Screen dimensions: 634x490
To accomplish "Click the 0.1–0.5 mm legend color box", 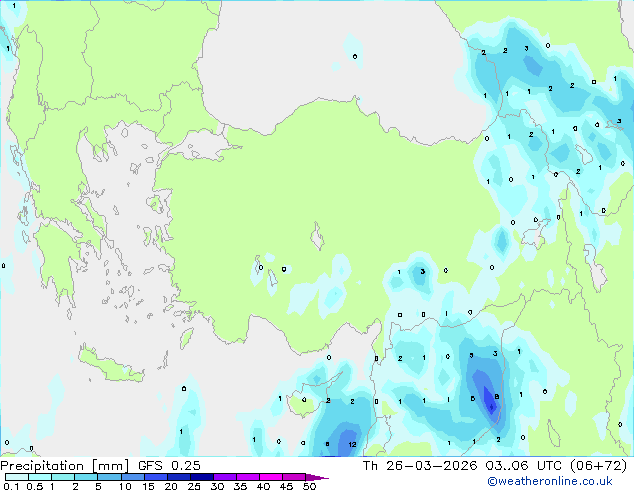I will pos(17,477).
